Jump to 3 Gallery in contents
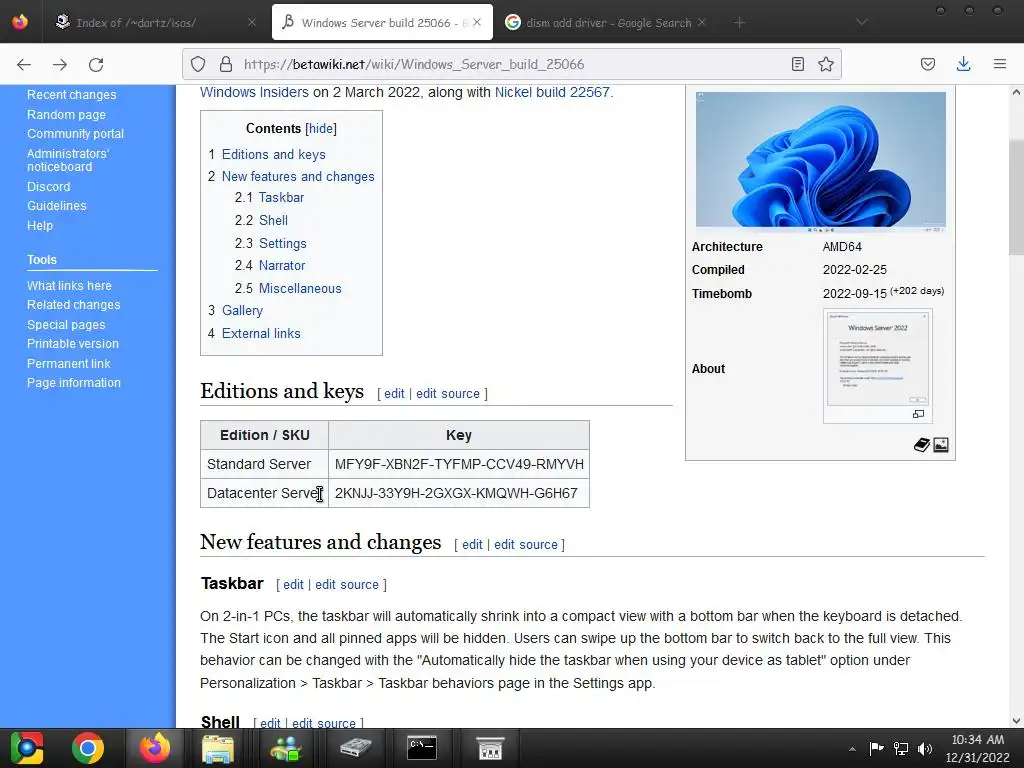This screenshot has height=768, width=1024. pyautogui.click(x=242, y=310)
